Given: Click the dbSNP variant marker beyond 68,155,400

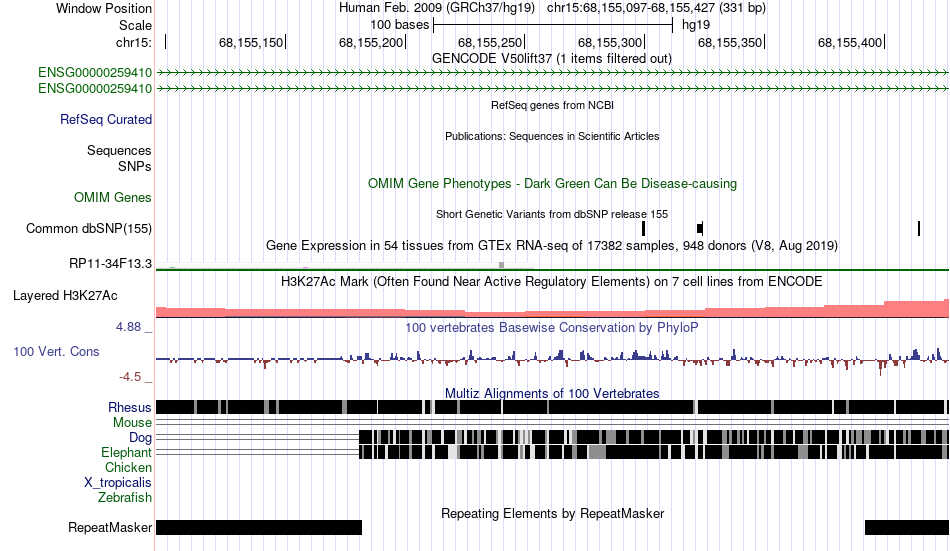Looking at the screenshot, I should (919, 229).
